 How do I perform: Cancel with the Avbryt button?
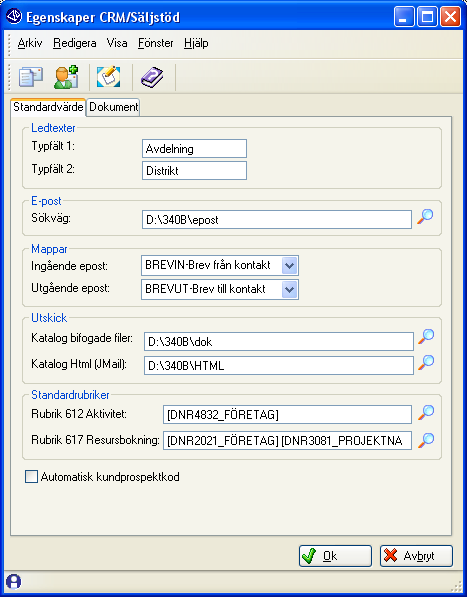point(416,556)
